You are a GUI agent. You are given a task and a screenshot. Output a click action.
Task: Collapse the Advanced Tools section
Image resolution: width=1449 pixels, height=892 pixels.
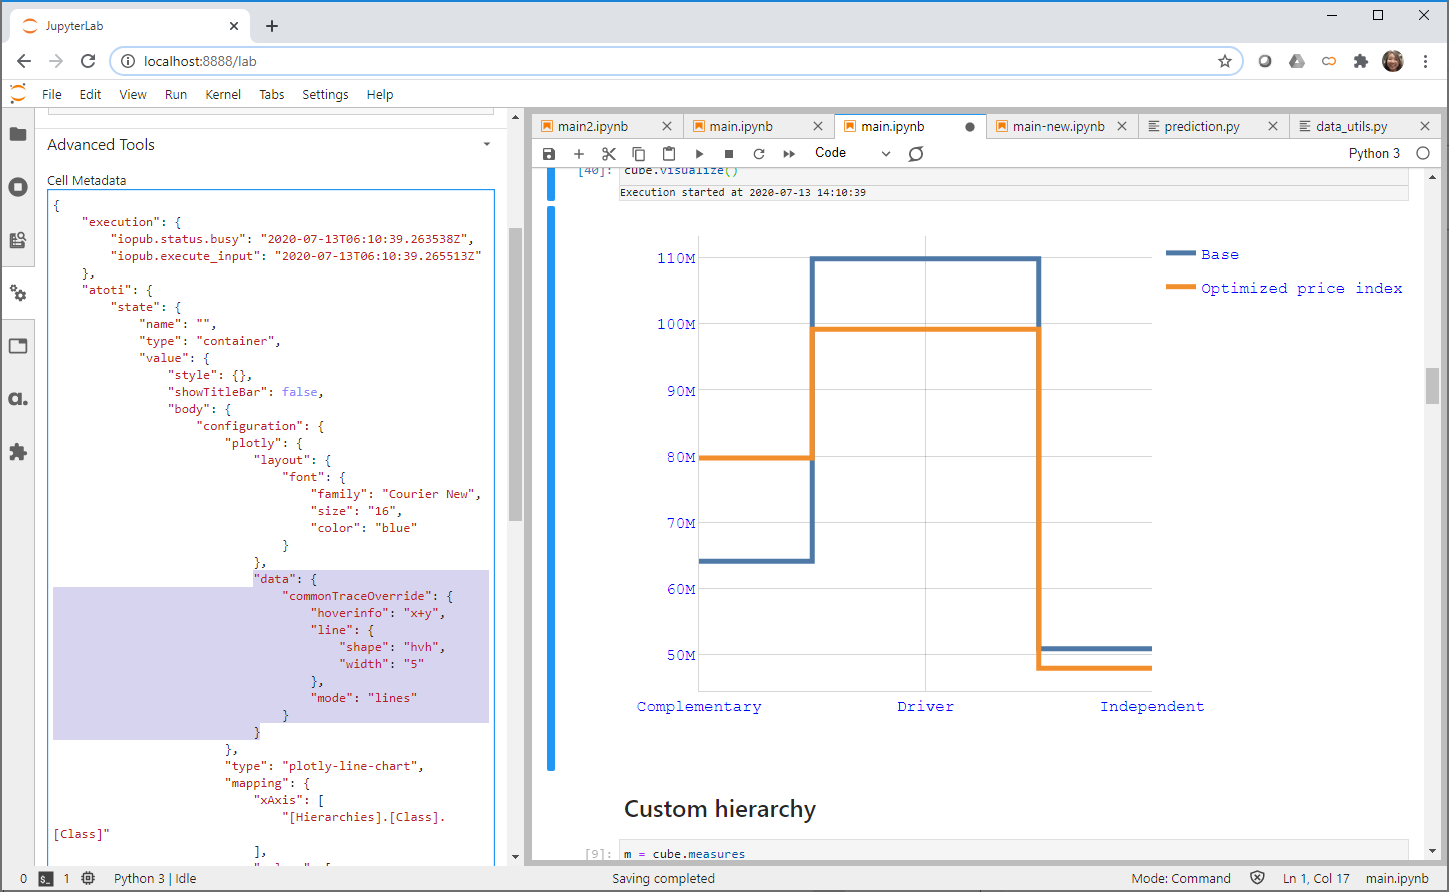(x=487, y=144)
